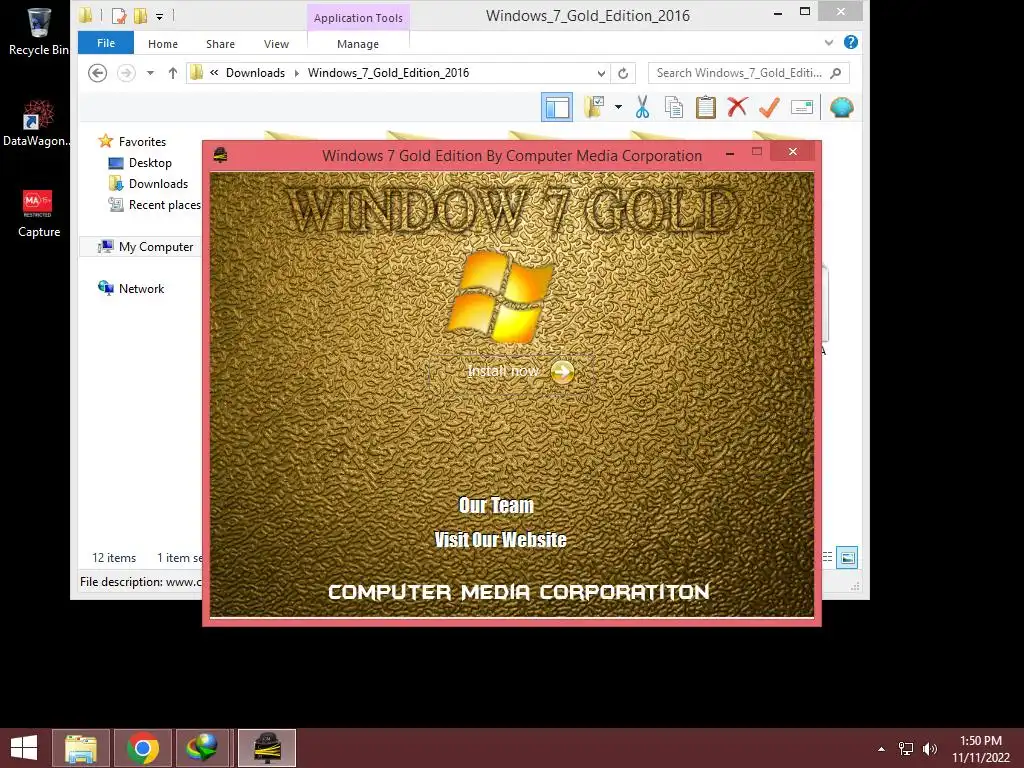Click the folder options toolbar icon
Viewport: 1024px width, 768px height.
point(594,107)
